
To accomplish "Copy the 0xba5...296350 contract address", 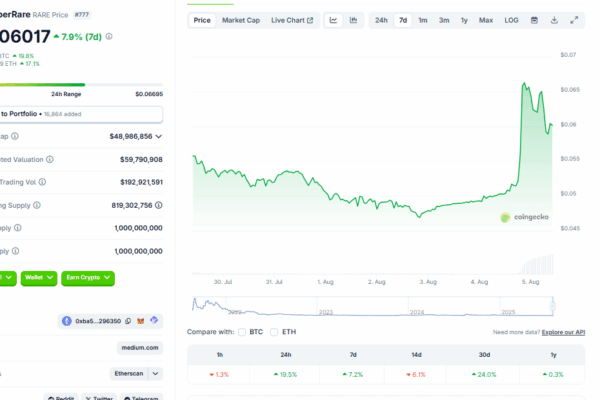I will click(128, 321).
